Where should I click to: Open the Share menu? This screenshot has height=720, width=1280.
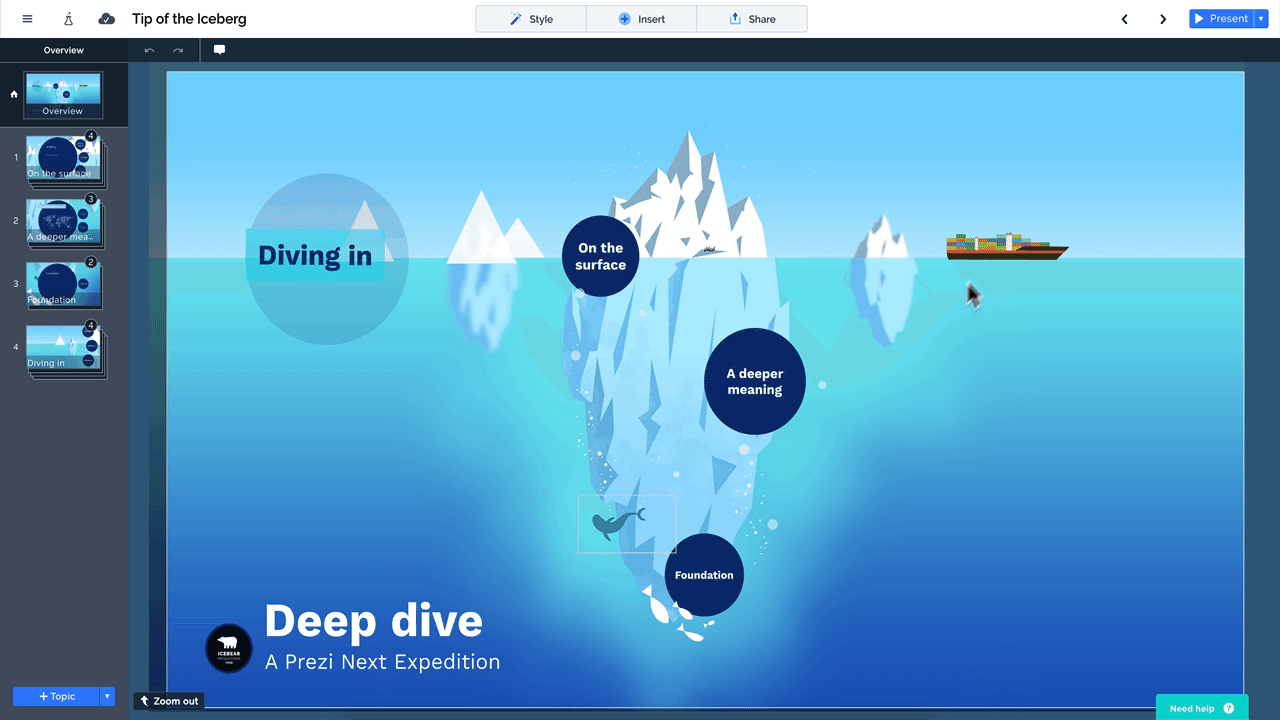coord(752,18)
